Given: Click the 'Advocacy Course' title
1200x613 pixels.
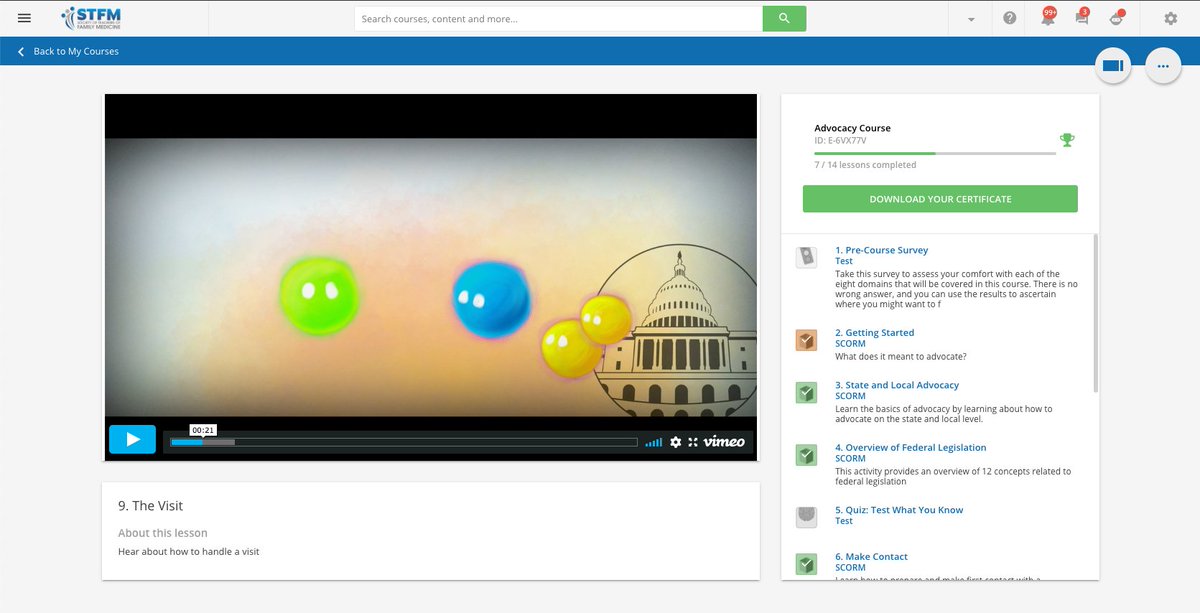Looking at the screenshot, I should tap(852, 128).
